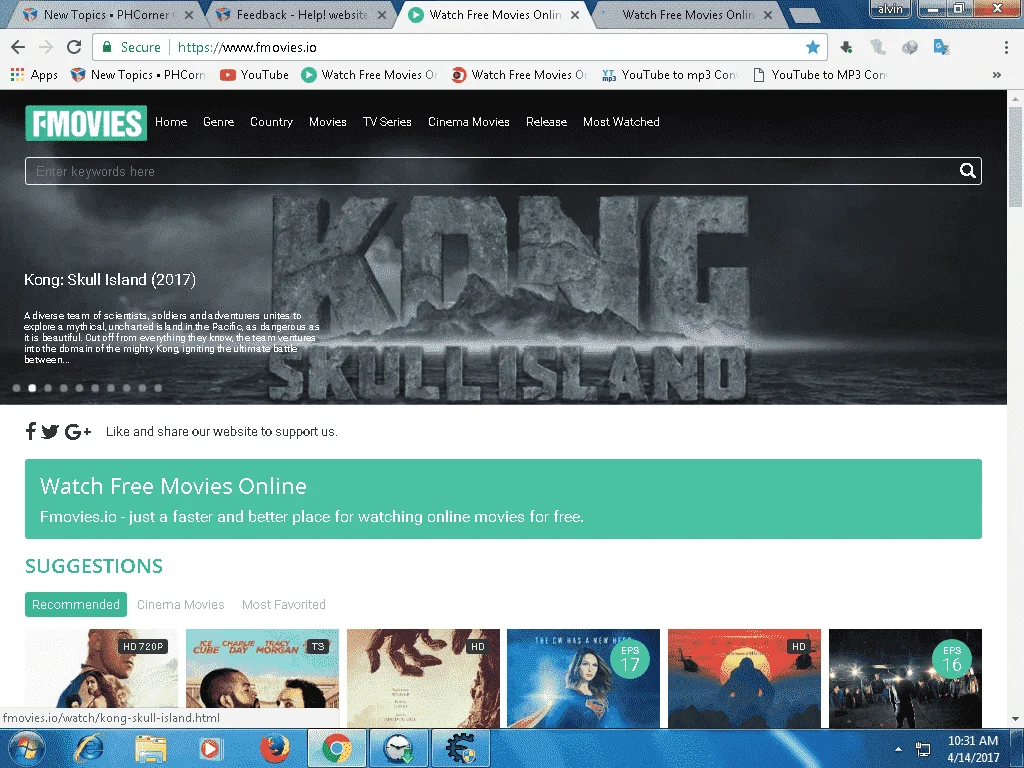Share on Google Plus icon
The width and height of the screenshot is (1024, 768).
pos(78,431)
